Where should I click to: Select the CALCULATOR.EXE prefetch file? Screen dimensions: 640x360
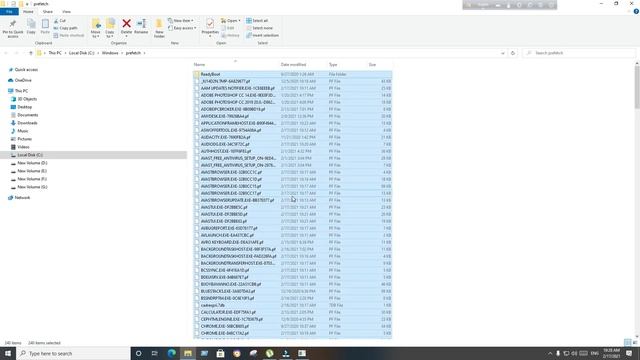[x=293, y=312]
